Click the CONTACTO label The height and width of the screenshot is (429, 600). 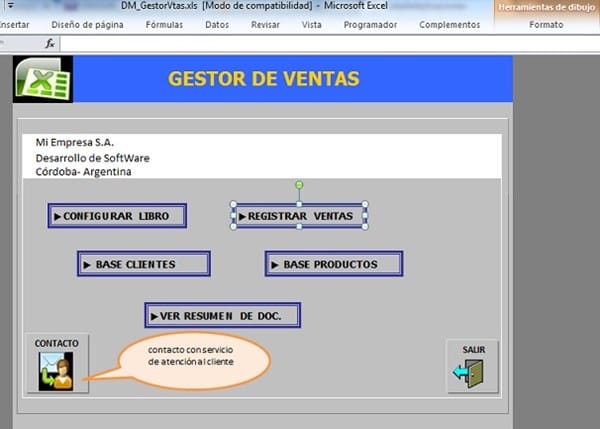(x=57, y=343)
